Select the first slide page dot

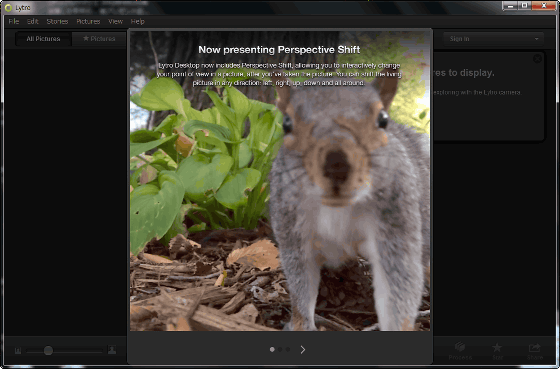click(x=272, y=350)
